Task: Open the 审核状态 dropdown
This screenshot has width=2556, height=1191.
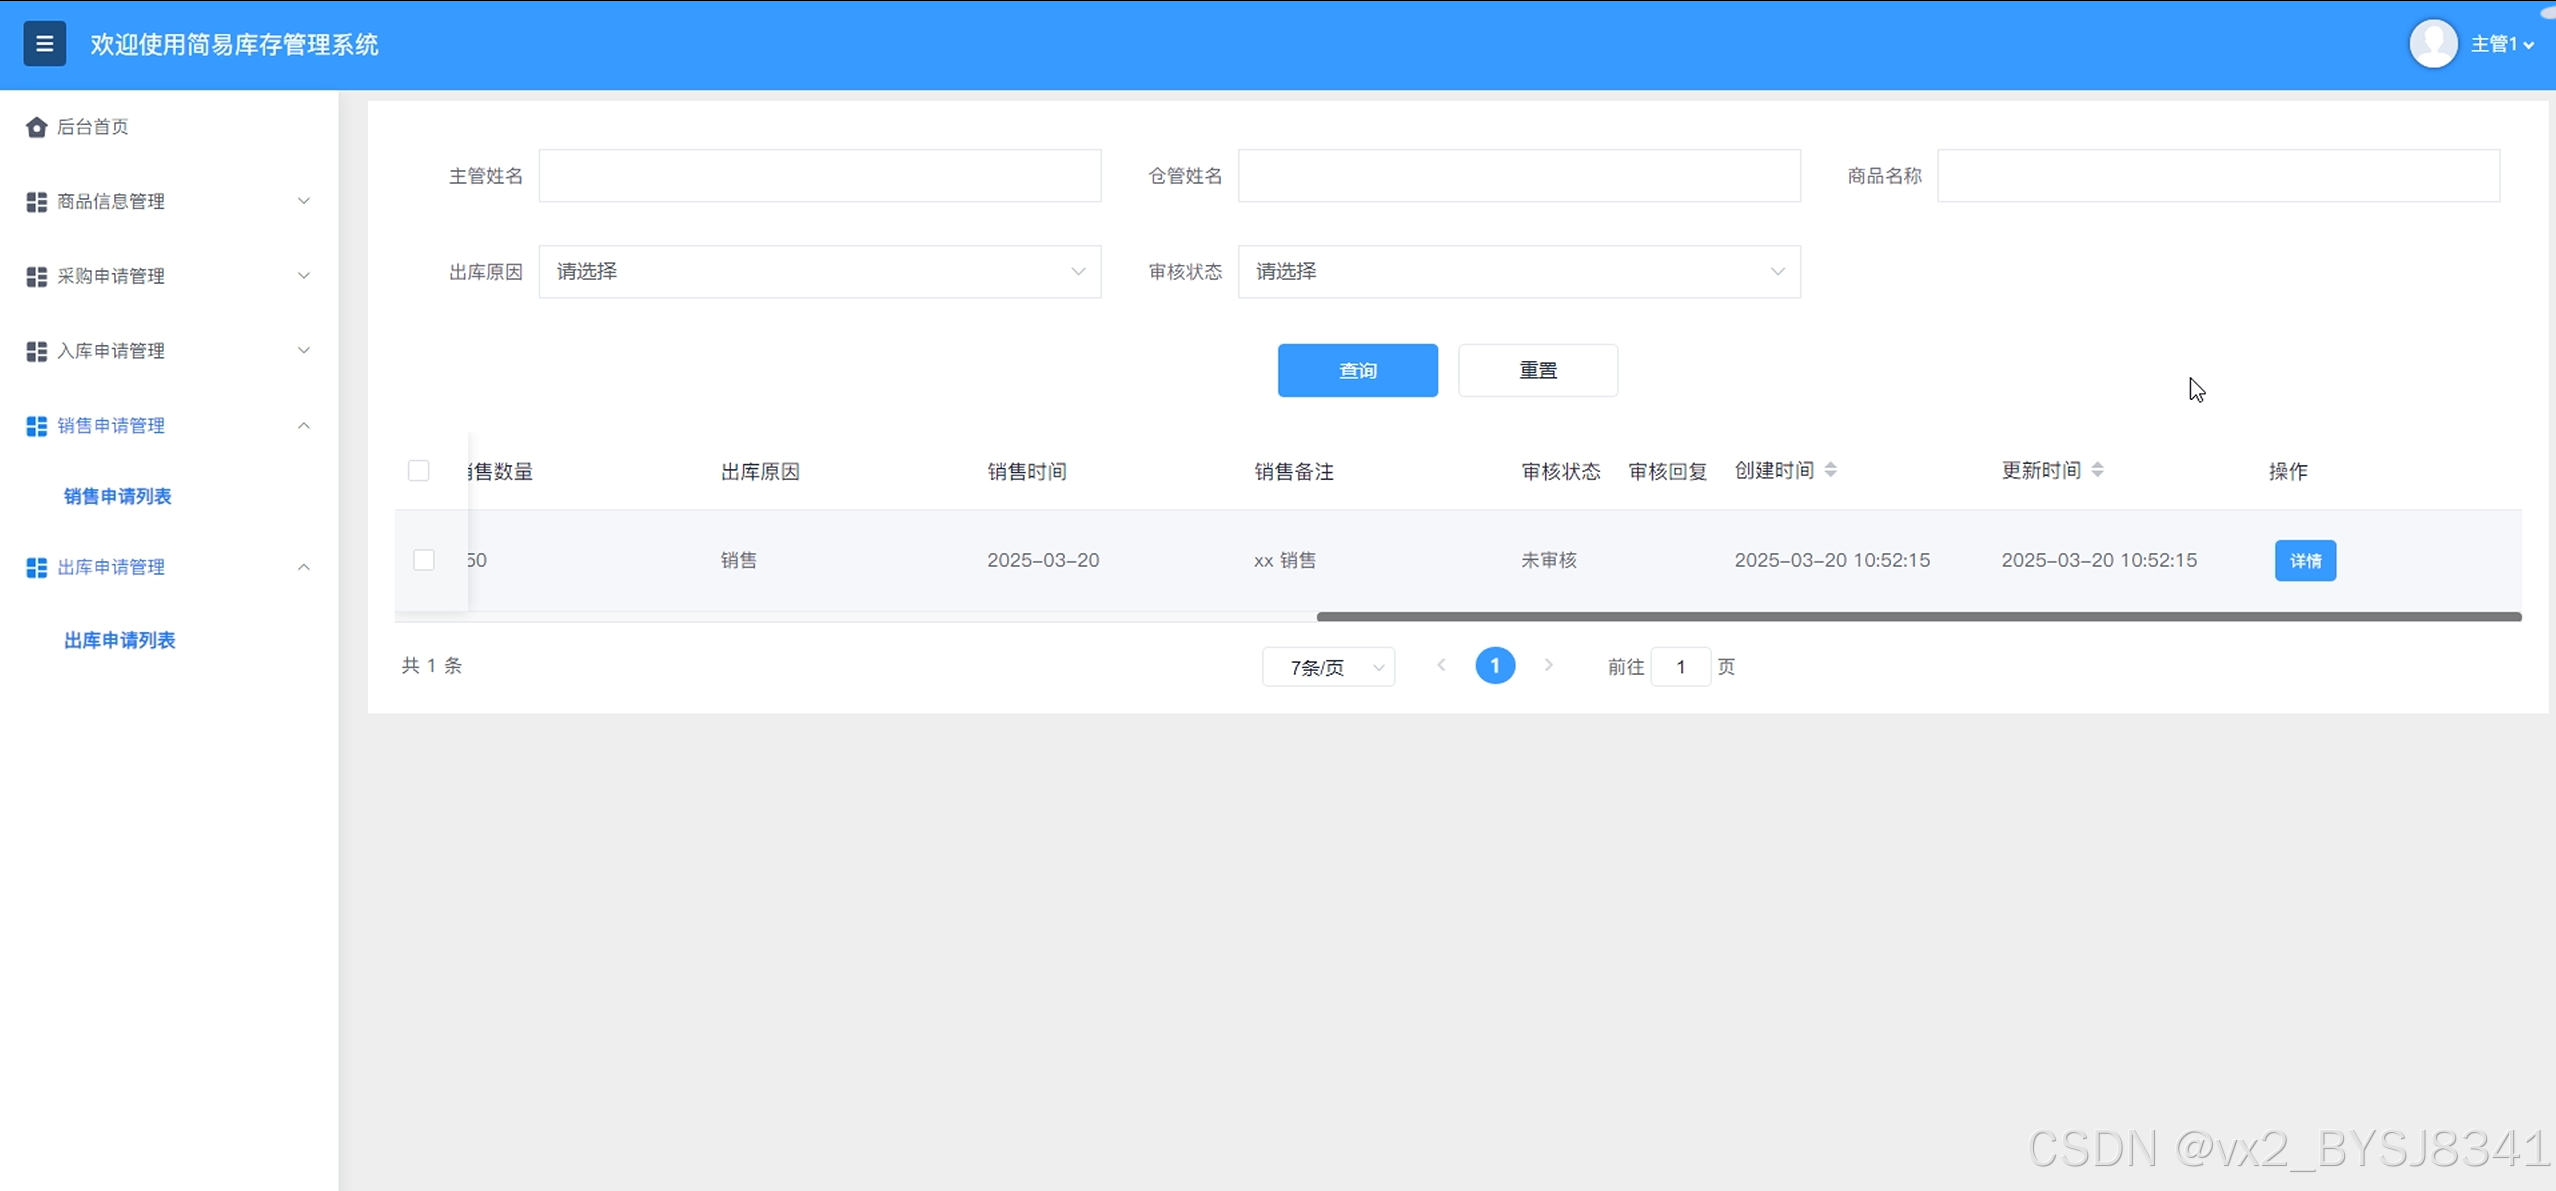Action: 1518,272
